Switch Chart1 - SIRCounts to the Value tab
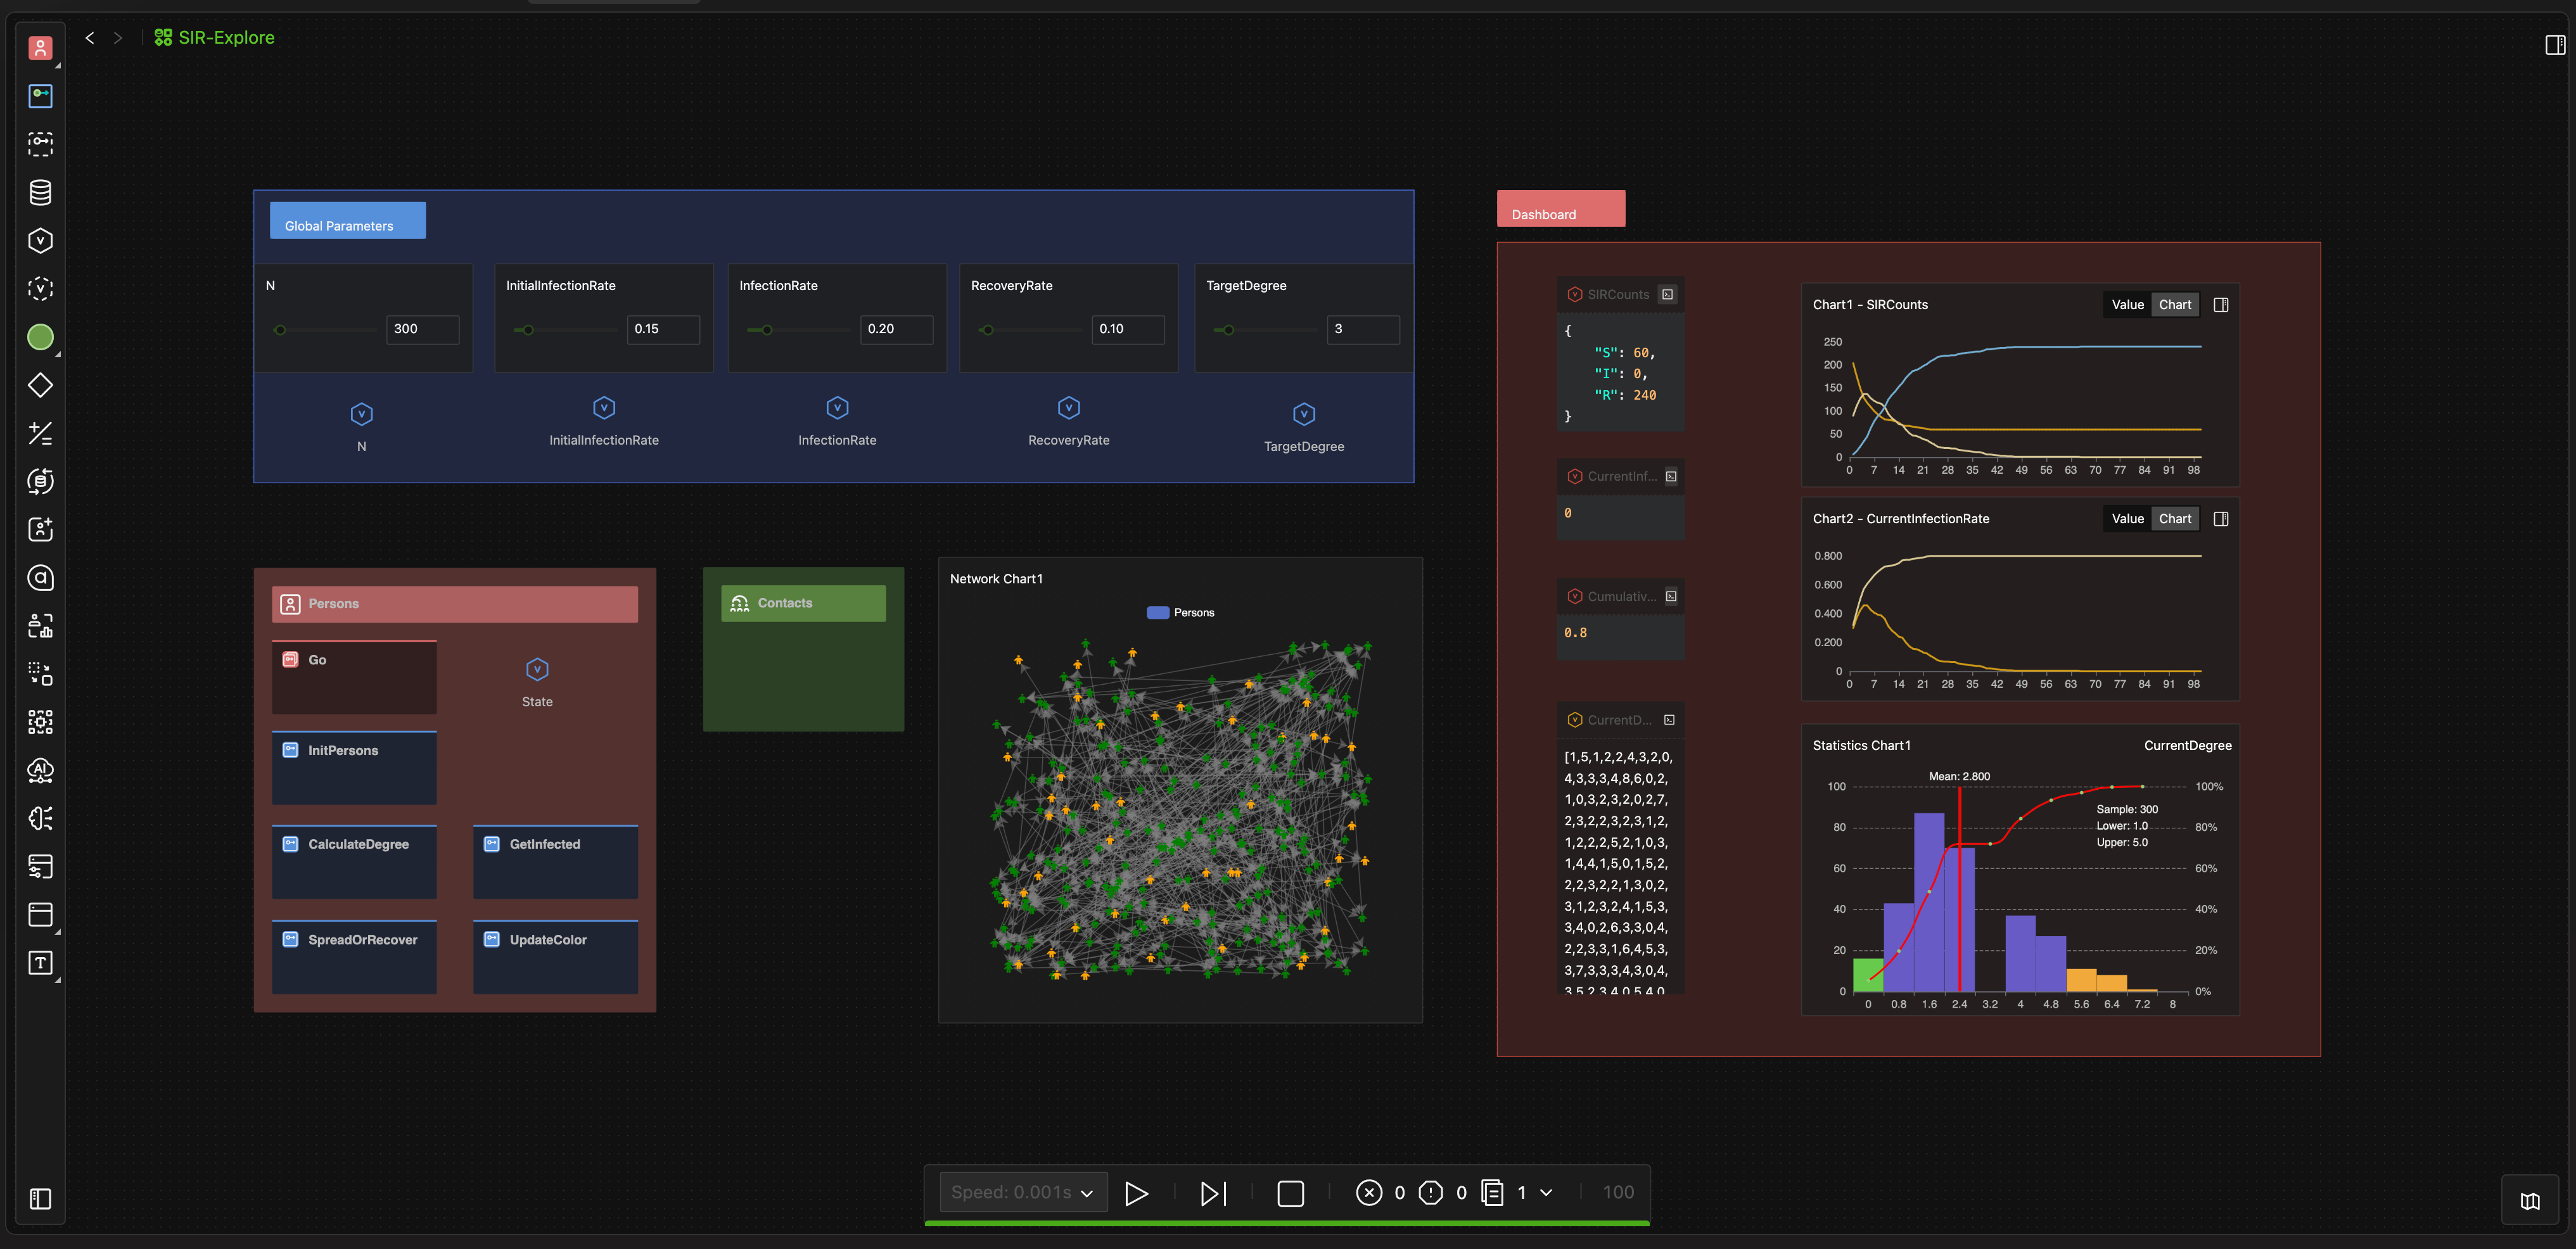The height and width of the screenshot is (1249, 2576). 2127,305
